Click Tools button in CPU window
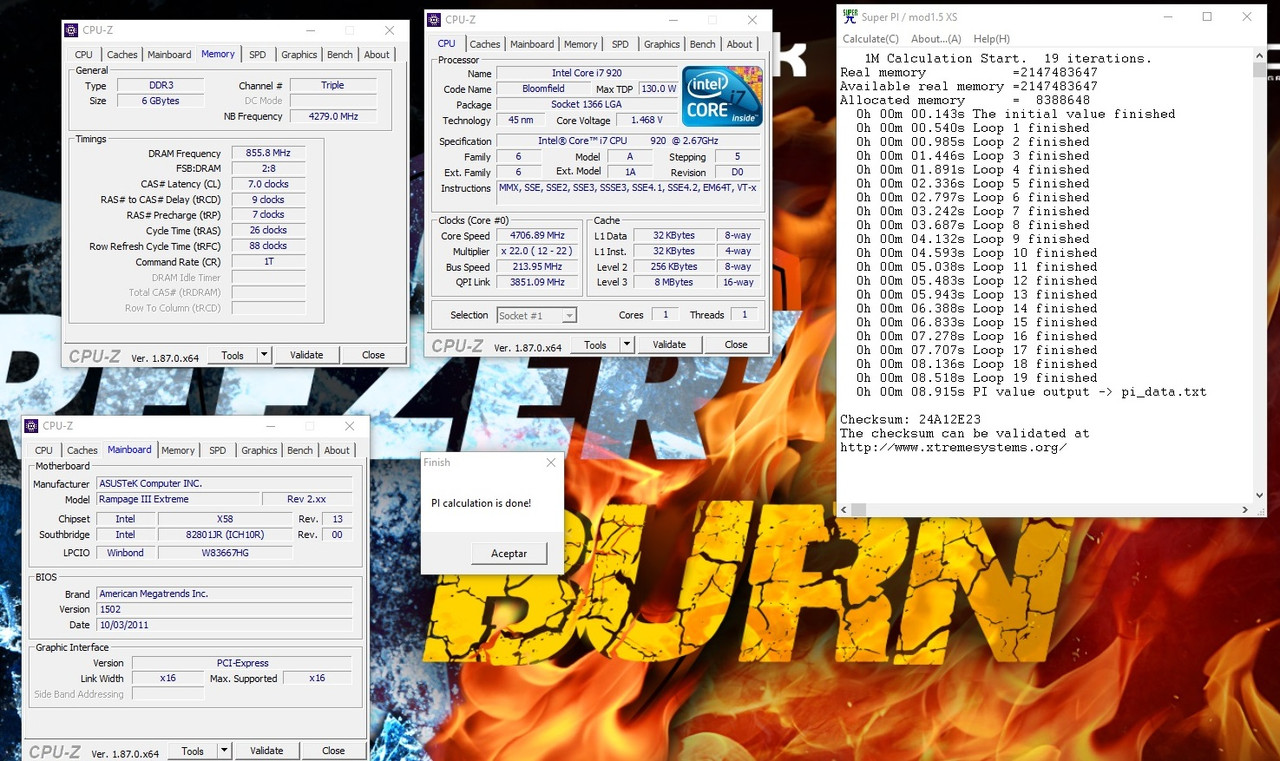Screen dimensions: 1280x761 pyautogui.click(x=595, y=345)
